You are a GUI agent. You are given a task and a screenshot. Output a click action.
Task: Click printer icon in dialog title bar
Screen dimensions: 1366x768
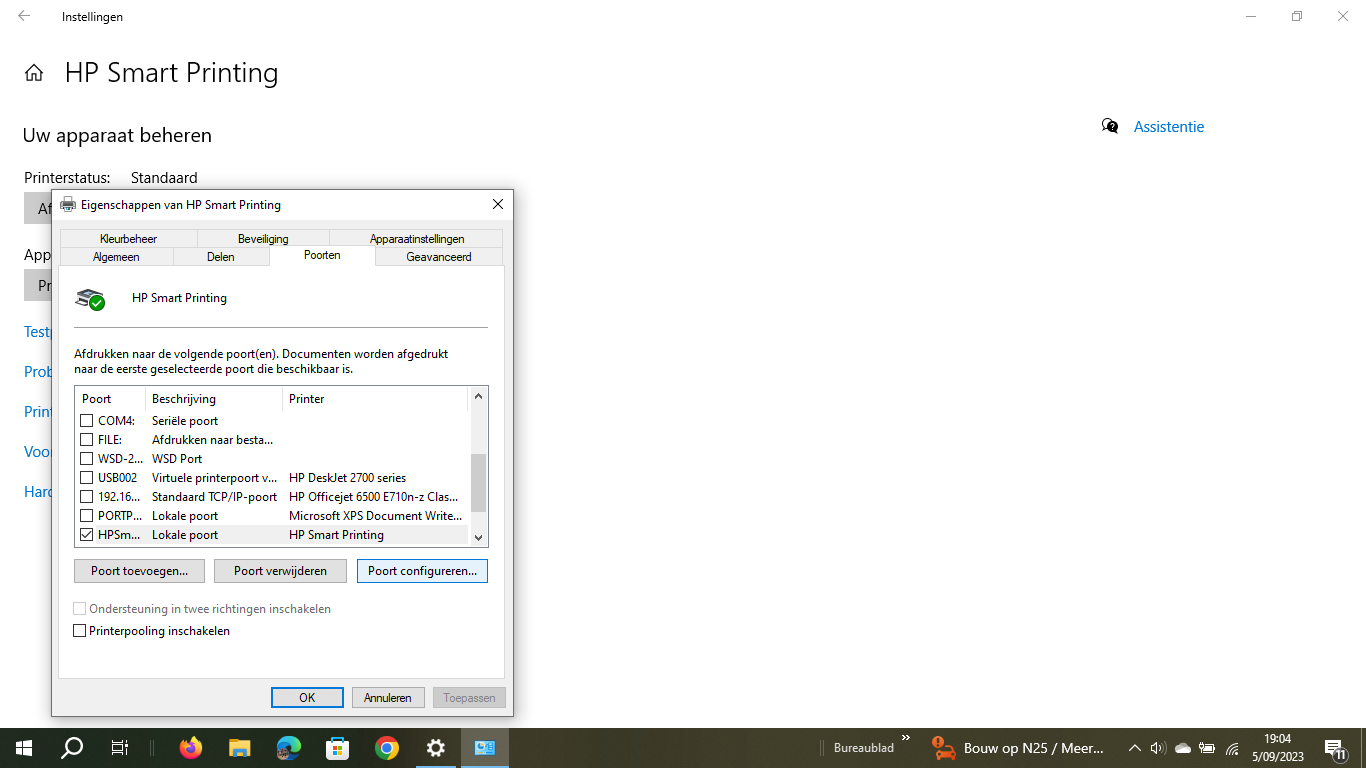point(68,204)
